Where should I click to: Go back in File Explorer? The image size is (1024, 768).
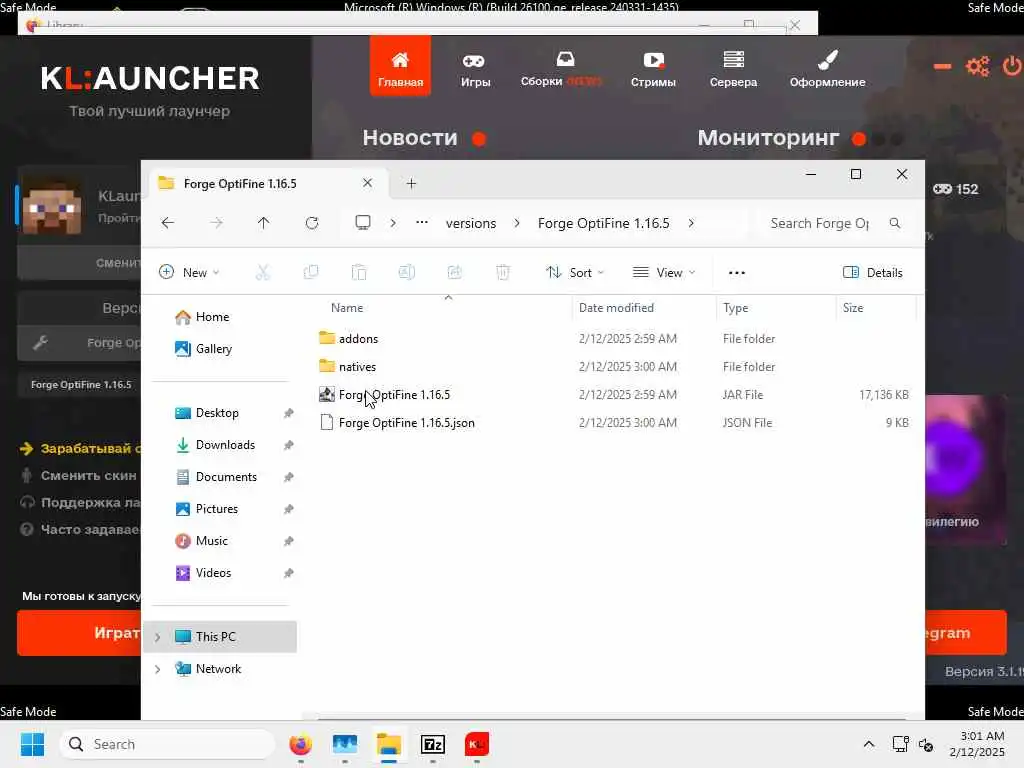[168, 223]
